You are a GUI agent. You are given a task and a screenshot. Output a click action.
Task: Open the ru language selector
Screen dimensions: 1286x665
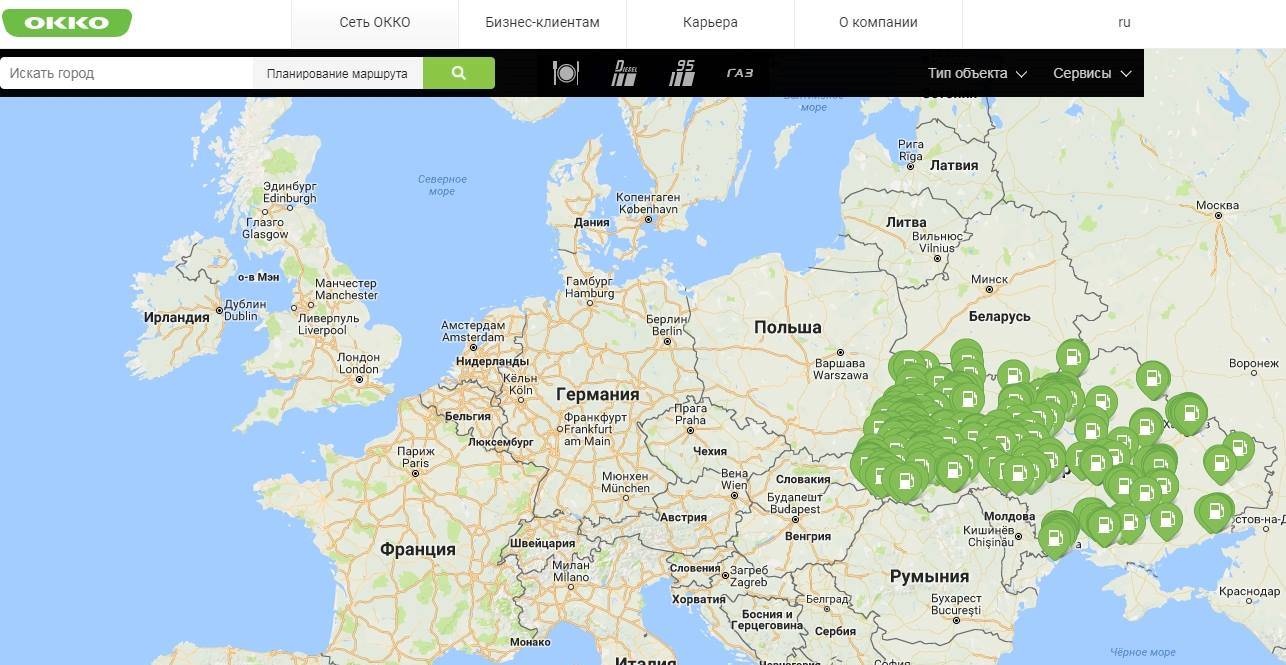(1124, 22)
